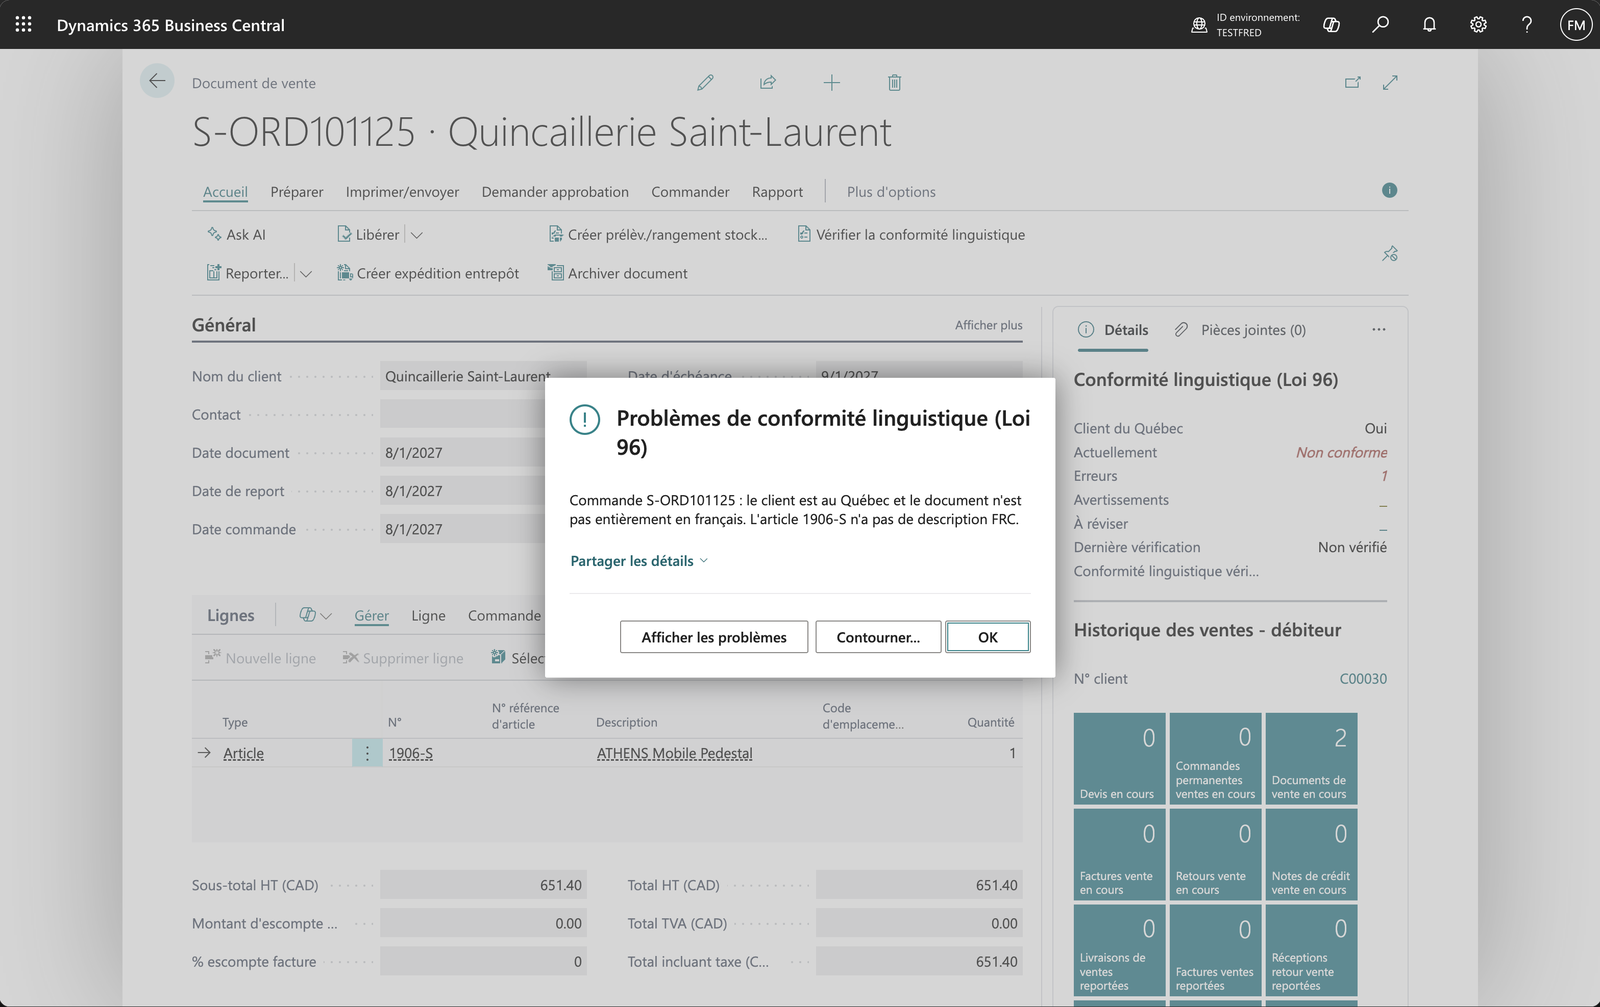The image size is (1600, 1007).
Task: Create new document with plus icon
Action: click(831, 83)
